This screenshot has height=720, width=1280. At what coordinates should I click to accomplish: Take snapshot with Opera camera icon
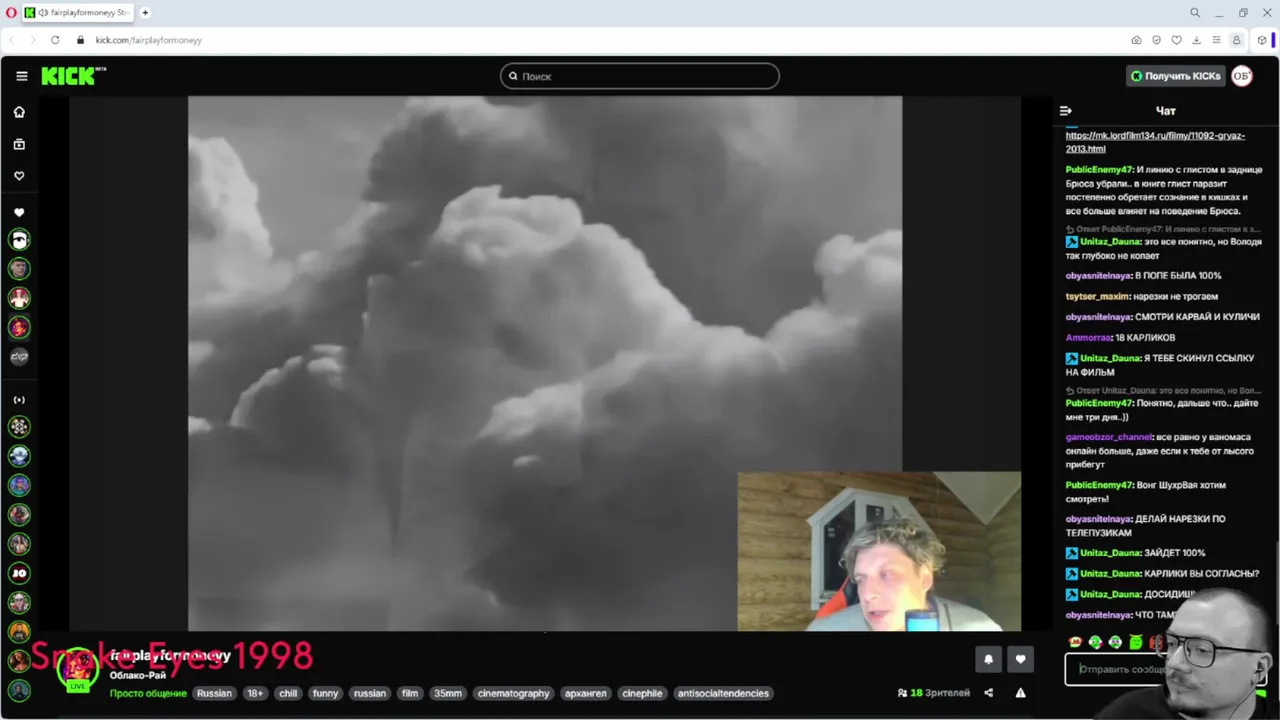(1136, 40)
